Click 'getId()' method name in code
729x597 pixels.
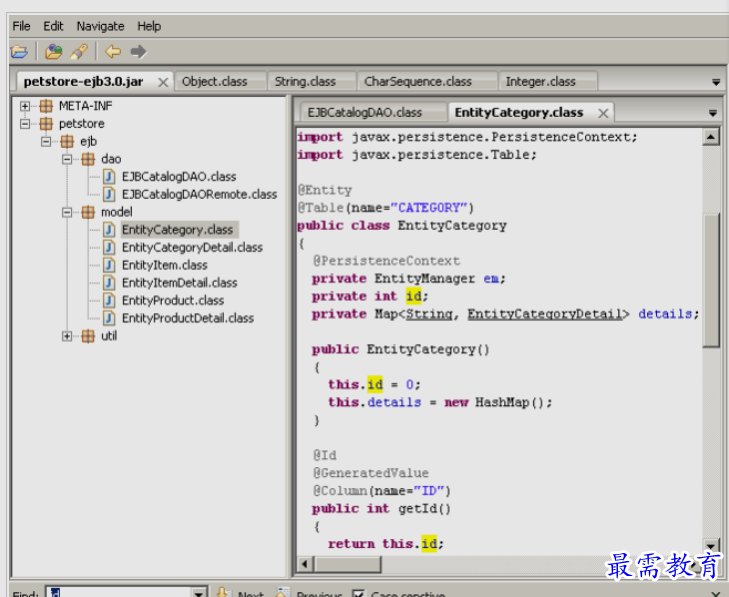tap(424, 509)
